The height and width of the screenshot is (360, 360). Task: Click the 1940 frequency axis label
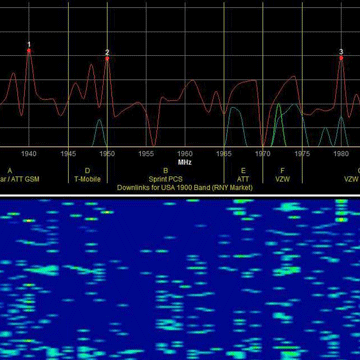tap(29, 154)
